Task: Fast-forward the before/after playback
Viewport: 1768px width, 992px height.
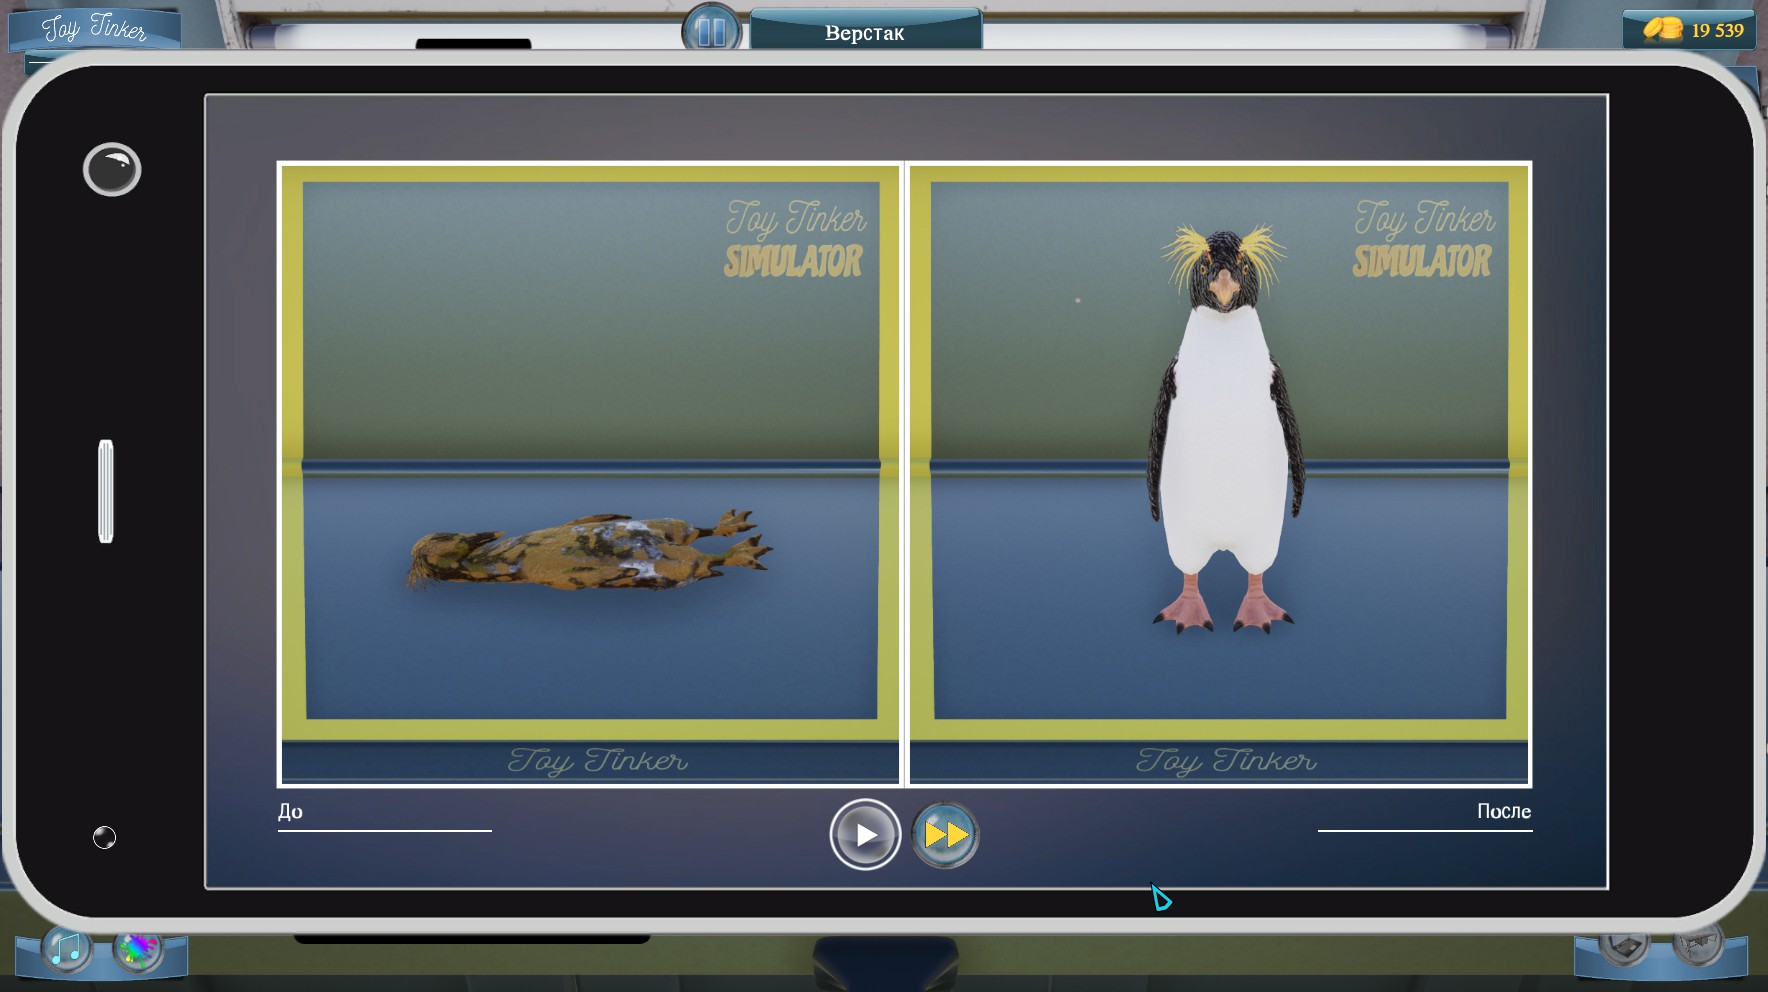Action: click(945, 834)
